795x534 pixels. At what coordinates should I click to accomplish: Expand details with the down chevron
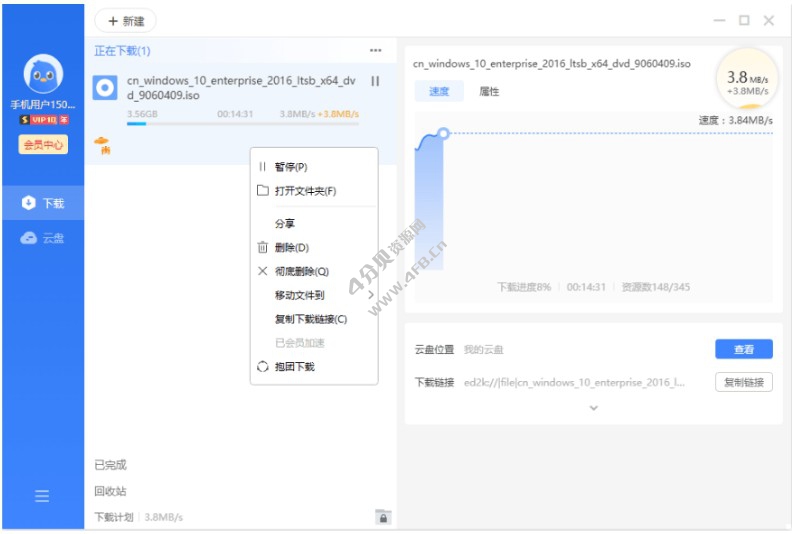pyautogui.click(x=594, y=408)
